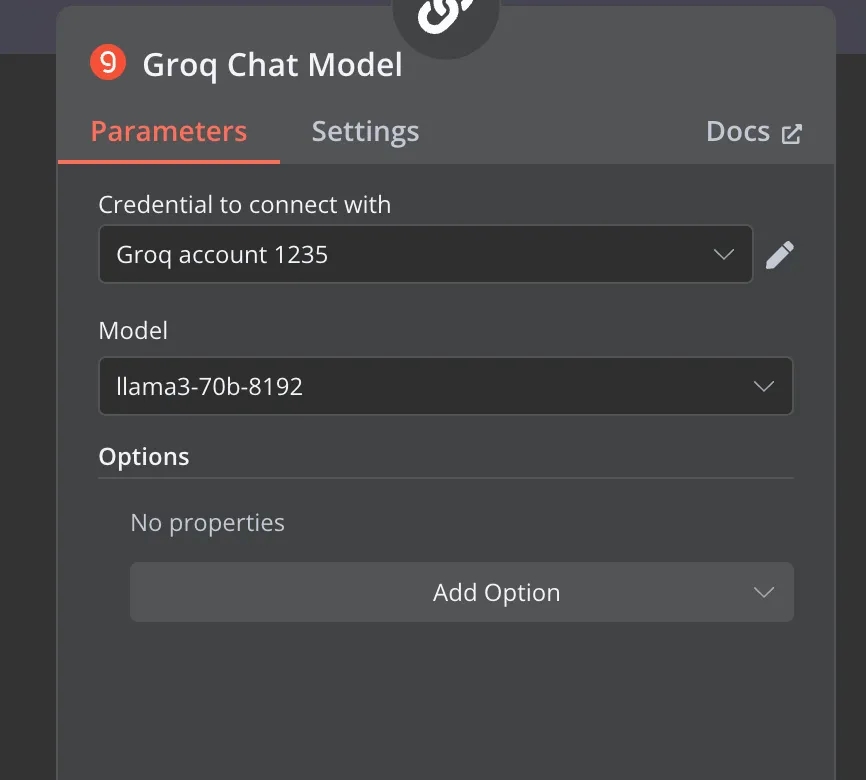Click the chevron arrow in the credential field
The image size is (866, 780).
click(724, 255)
